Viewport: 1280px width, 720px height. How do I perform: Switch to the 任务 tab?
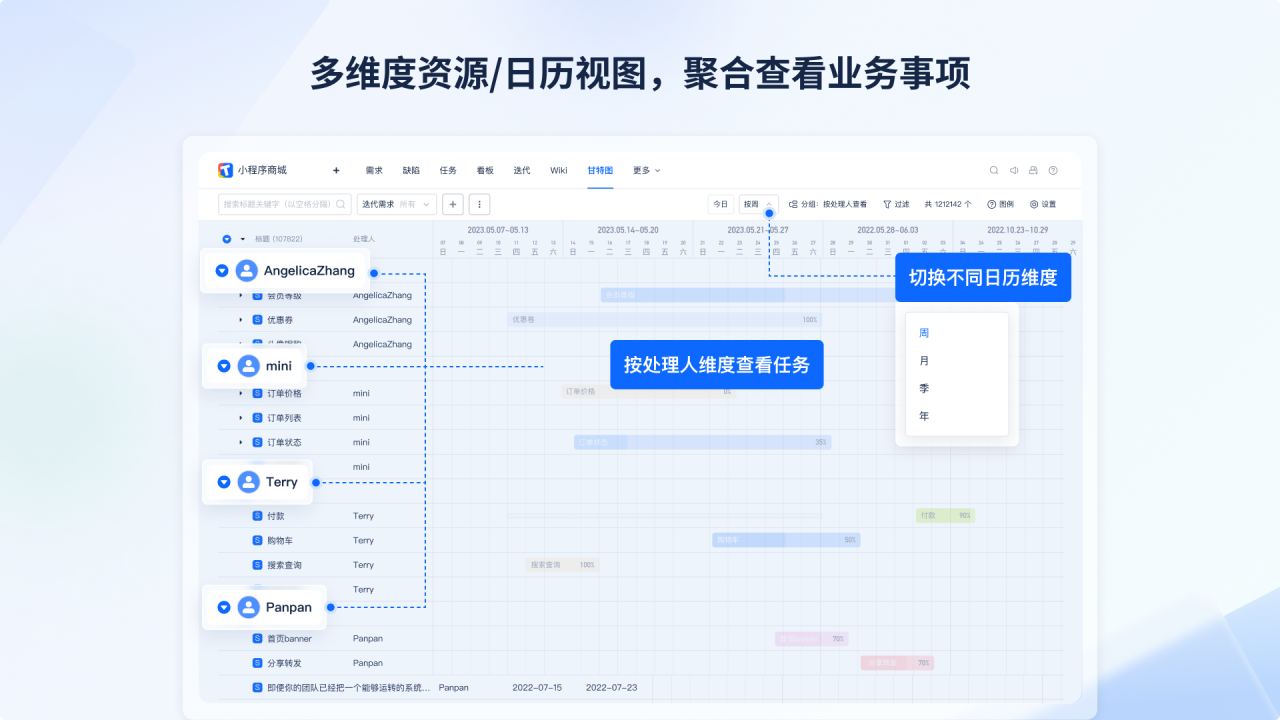[x=448, y=170]
